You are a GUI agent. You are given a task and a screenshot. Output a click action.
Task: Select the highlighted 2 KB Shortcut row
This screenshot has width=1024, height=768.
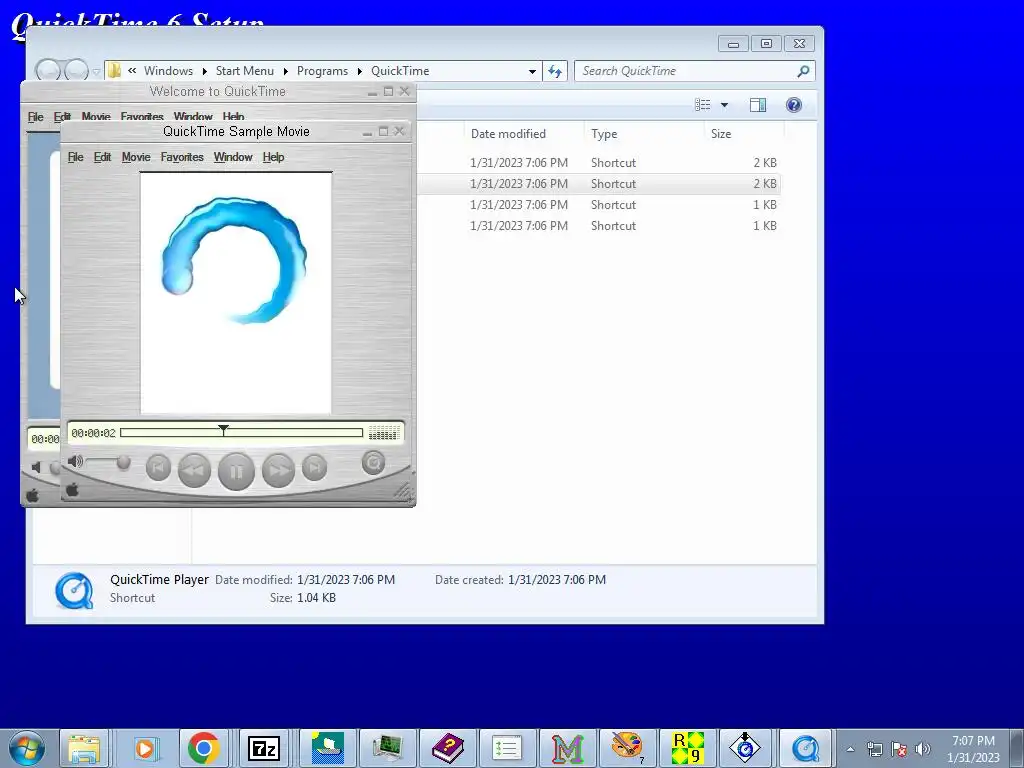pos(598,184)
